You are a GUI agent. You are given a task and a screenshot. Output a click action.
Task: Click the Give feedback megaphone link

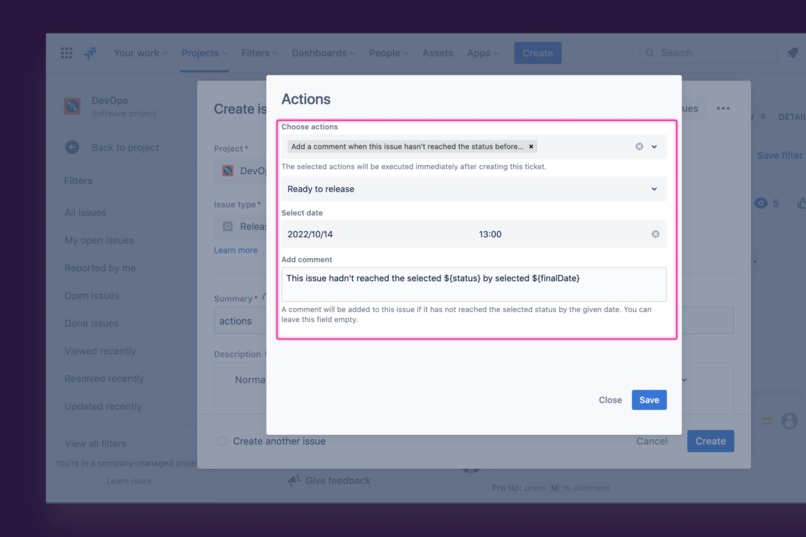click(329, 480)
